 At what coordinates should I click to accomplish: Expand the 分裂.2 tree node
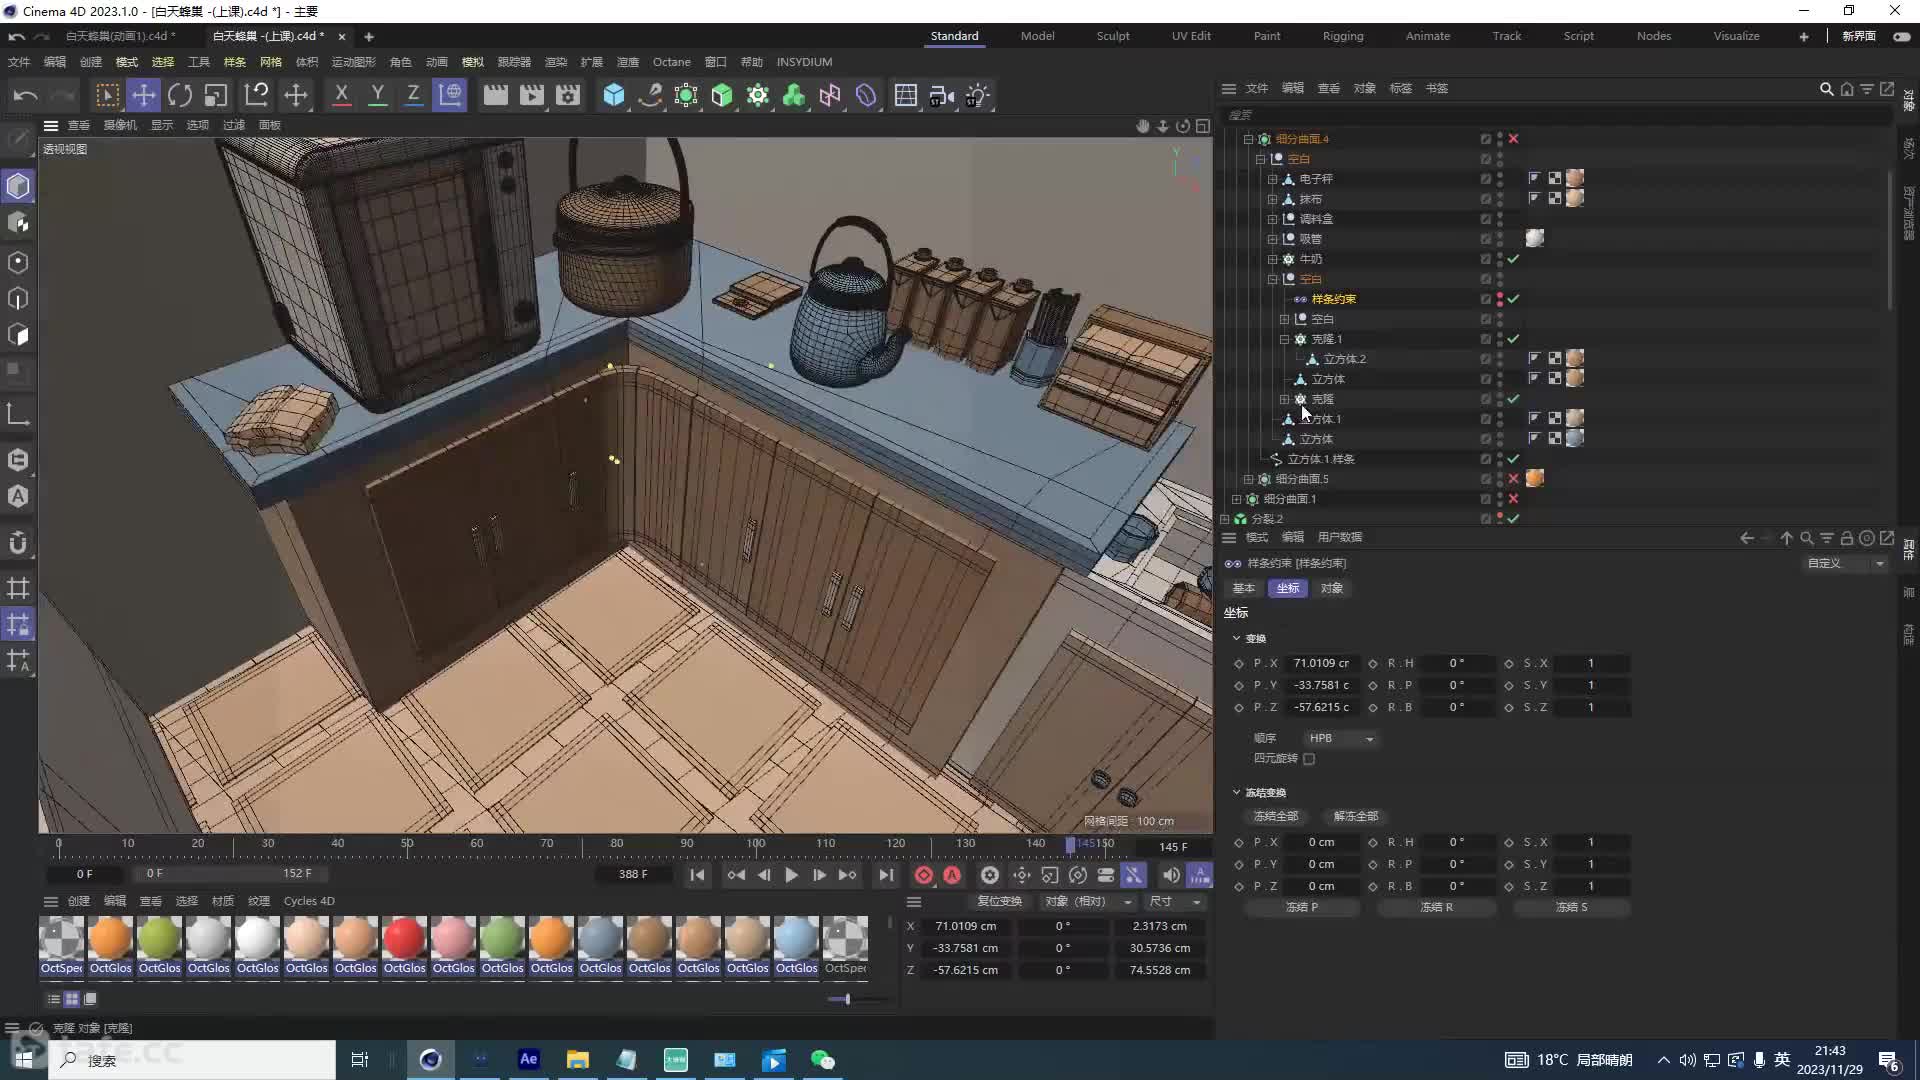pos(1224,519)
